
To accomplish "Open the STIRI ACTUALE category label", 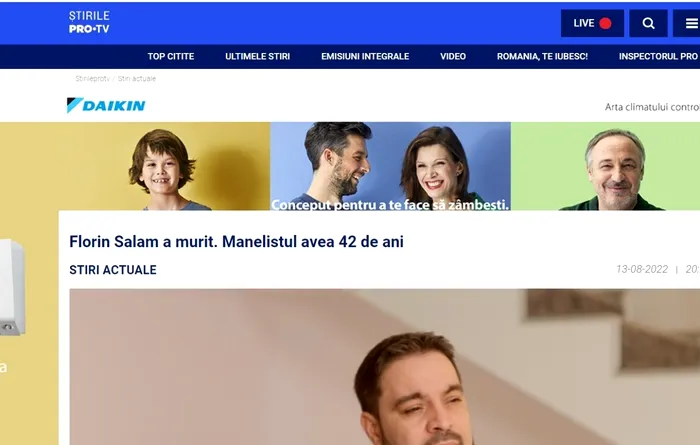I will point(113,270).
